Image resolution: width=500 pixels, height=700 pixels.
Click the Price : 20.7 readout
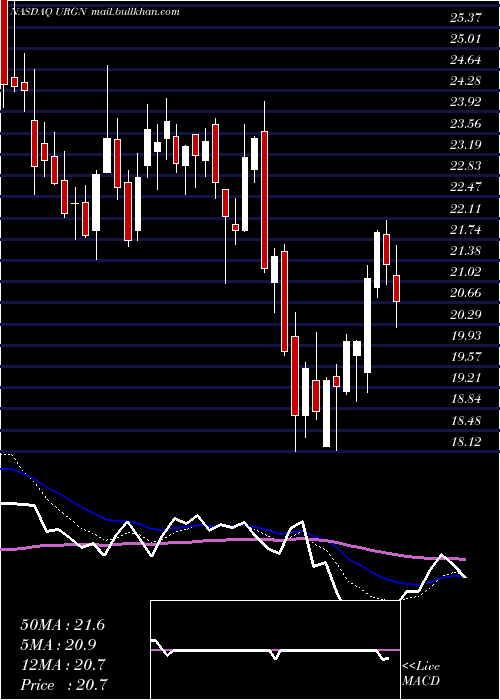click(64, 684)
